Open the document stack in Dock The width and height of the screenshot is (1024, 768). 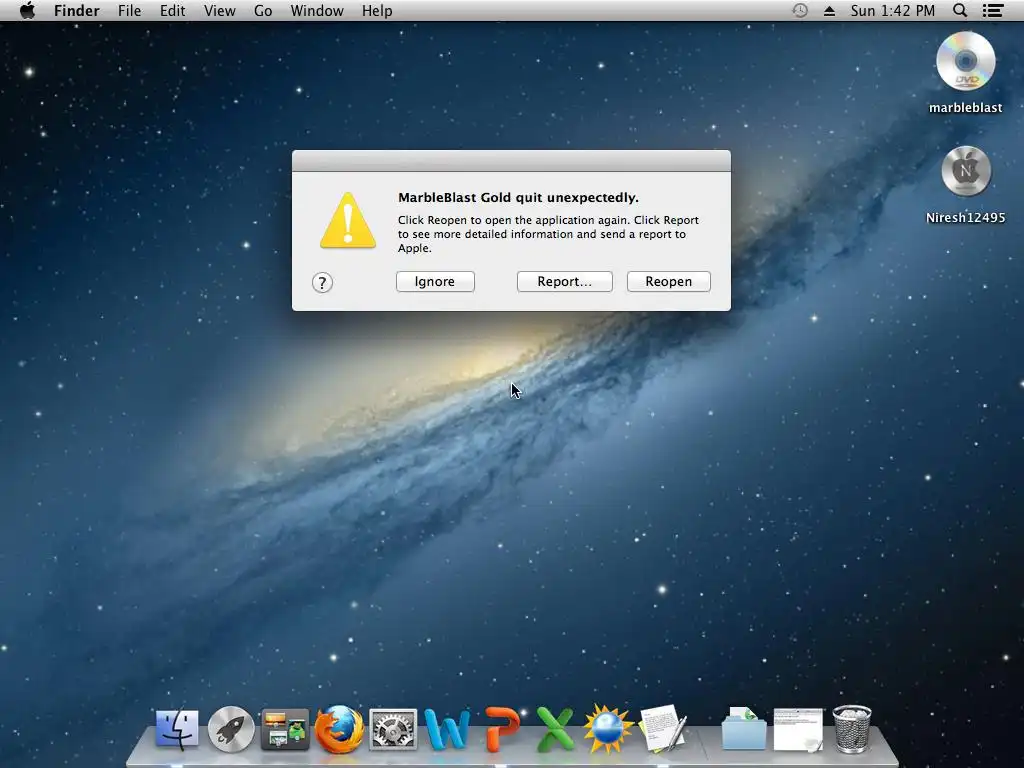coord(798,729)
